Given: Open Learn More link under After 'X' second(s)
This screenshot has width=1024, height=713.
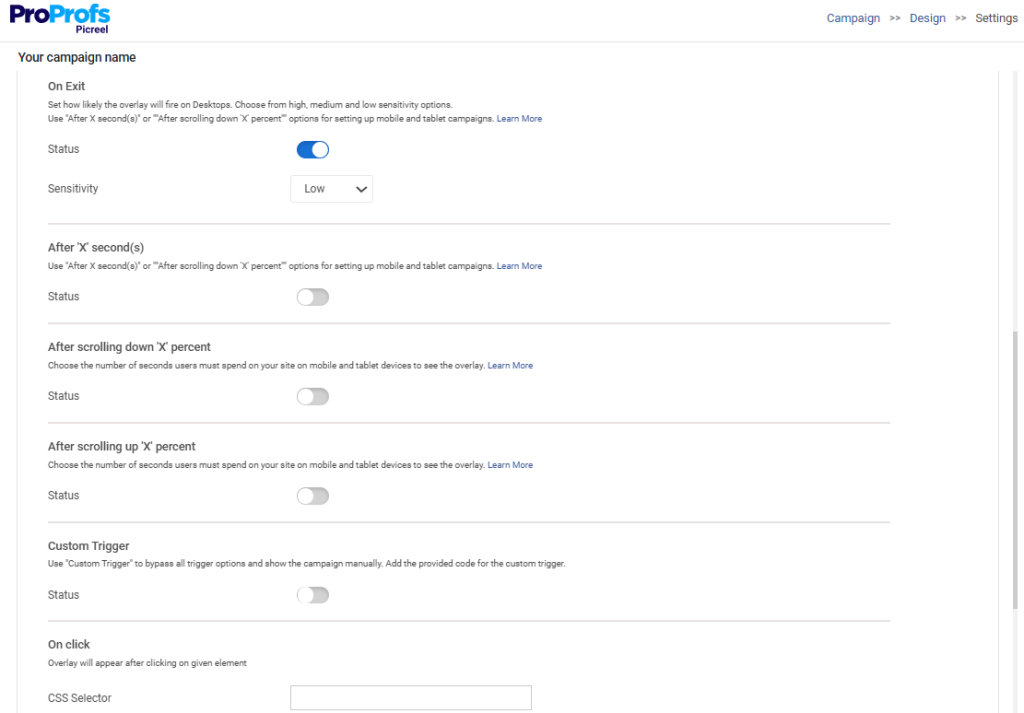Looking at the screenshot, I should [x=519, y=266].
